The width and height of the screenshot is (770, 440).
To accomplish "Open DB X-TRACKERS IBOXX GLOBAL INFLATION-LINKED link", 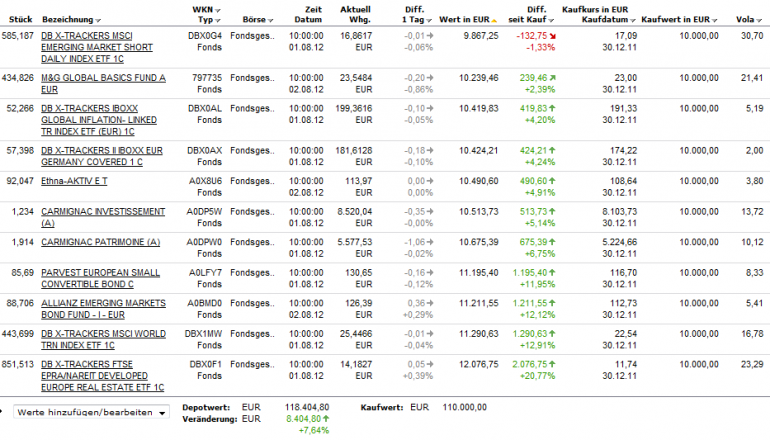I will [x=99, y=120].
